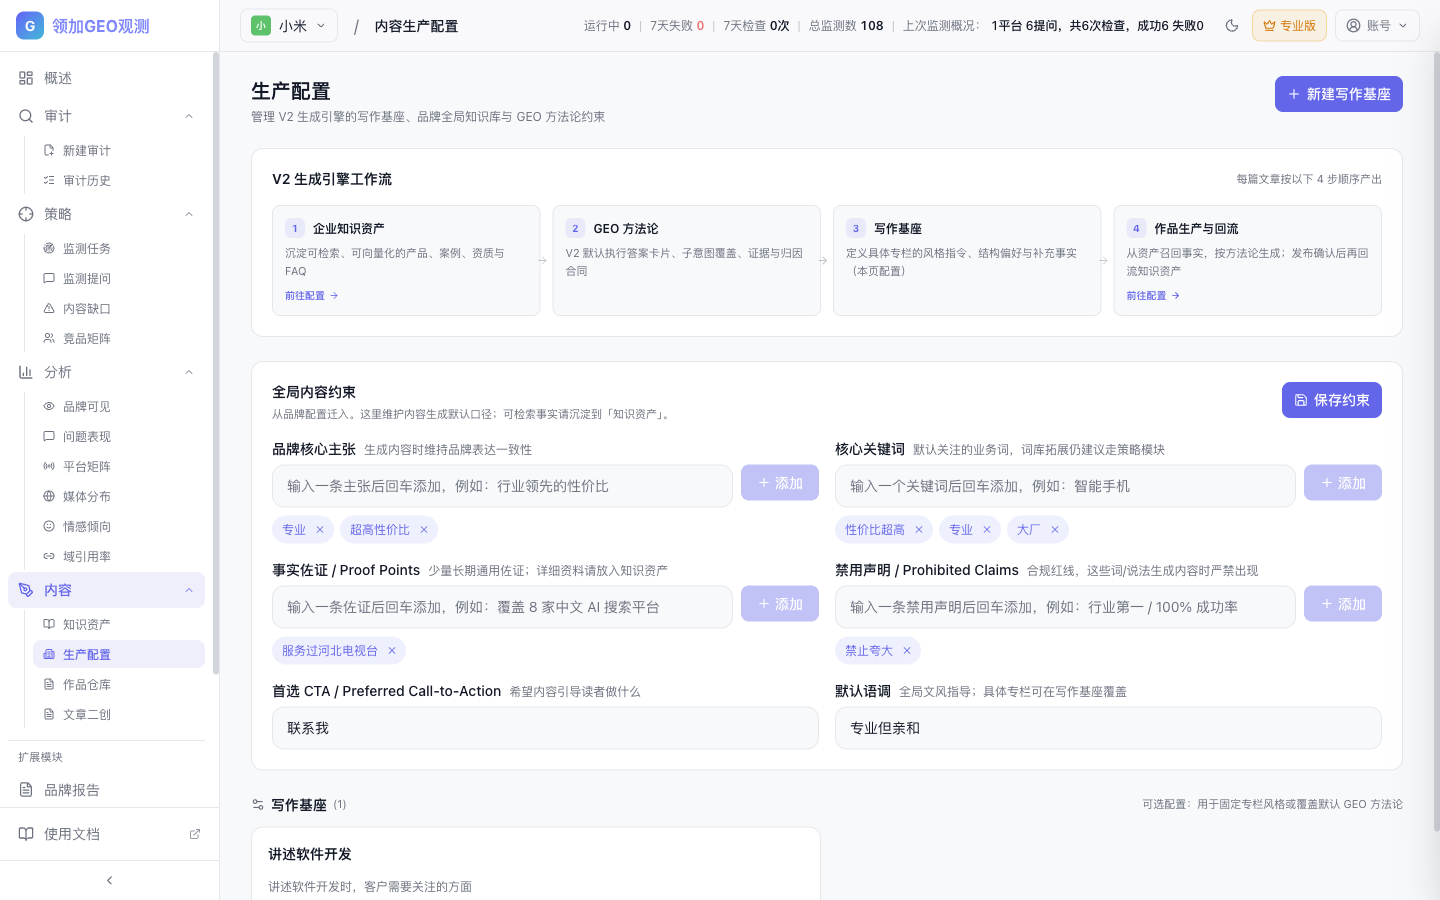Open 问题表现 analysis
Viewport: 1440px width, 900px height.
(119, 436)
